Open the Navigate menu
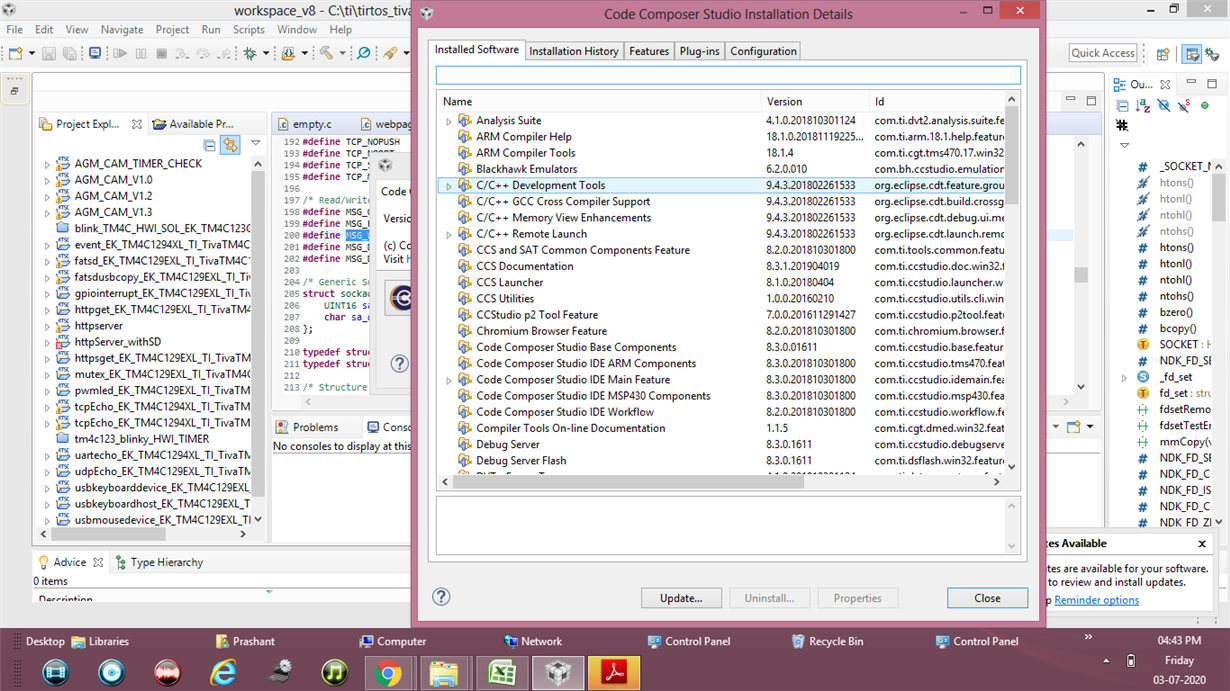The width and height of the screenshot is (1230, 691). pos(122,30)
